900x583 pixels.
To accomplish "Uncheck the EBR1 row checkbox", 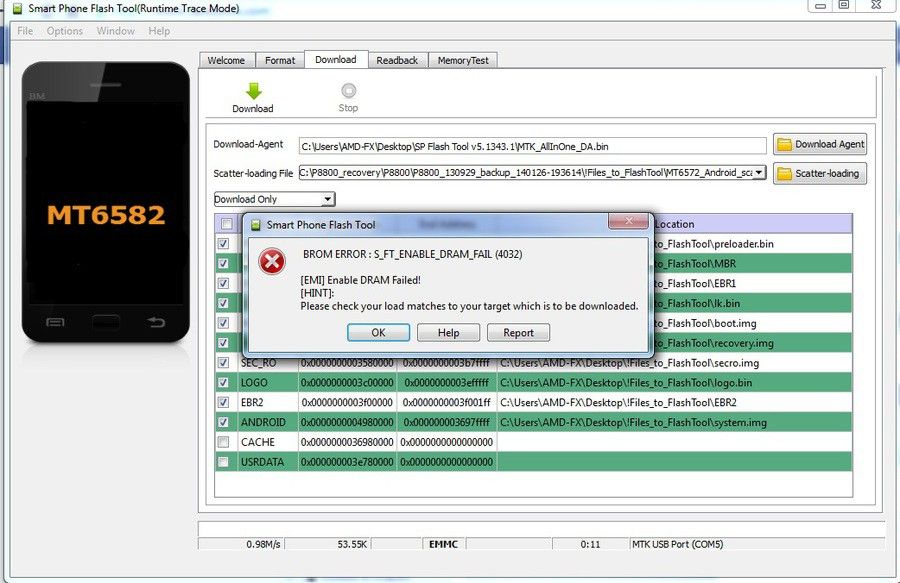I will pyautogui.click(x=223, y=283).
